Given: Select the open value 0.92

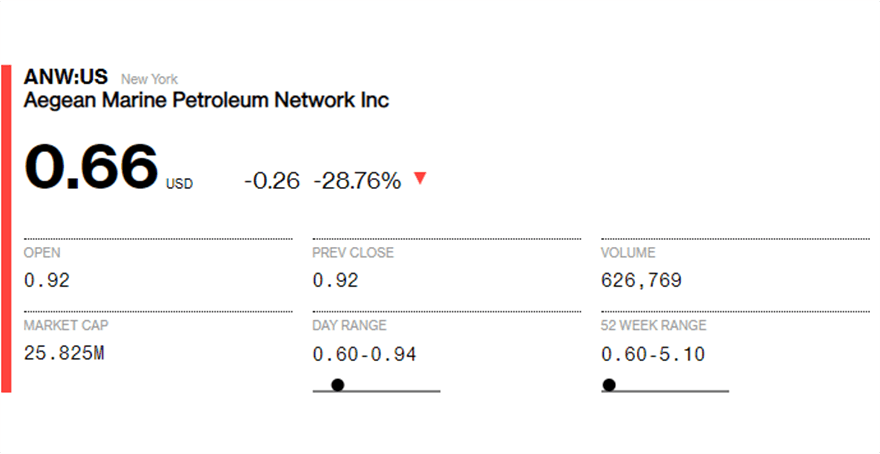Looking at the screenshot, I should (47, 281).
